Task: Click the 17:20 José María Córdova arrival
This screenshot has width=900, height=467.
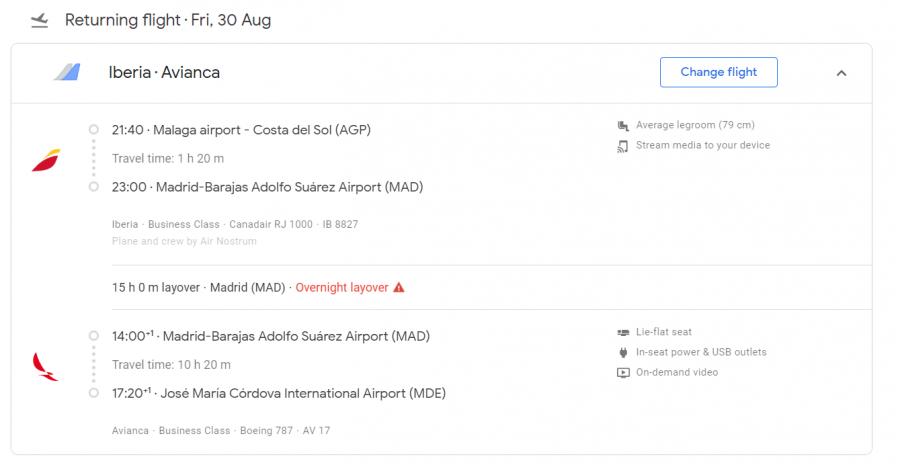Action: click(x=279, y=394)
